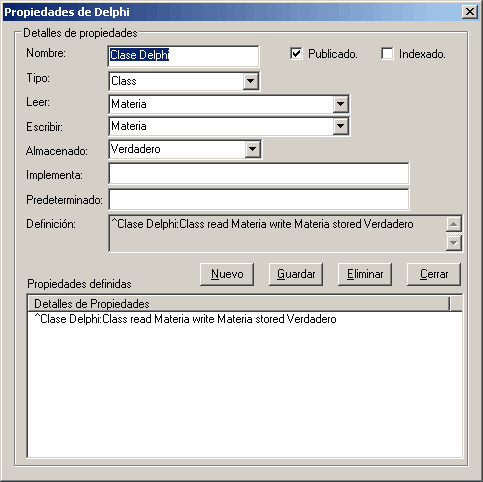The height and width of the screenshot is (482, 483).
Task: Click the Definición scroll up arrow
Action: [454, 224]
